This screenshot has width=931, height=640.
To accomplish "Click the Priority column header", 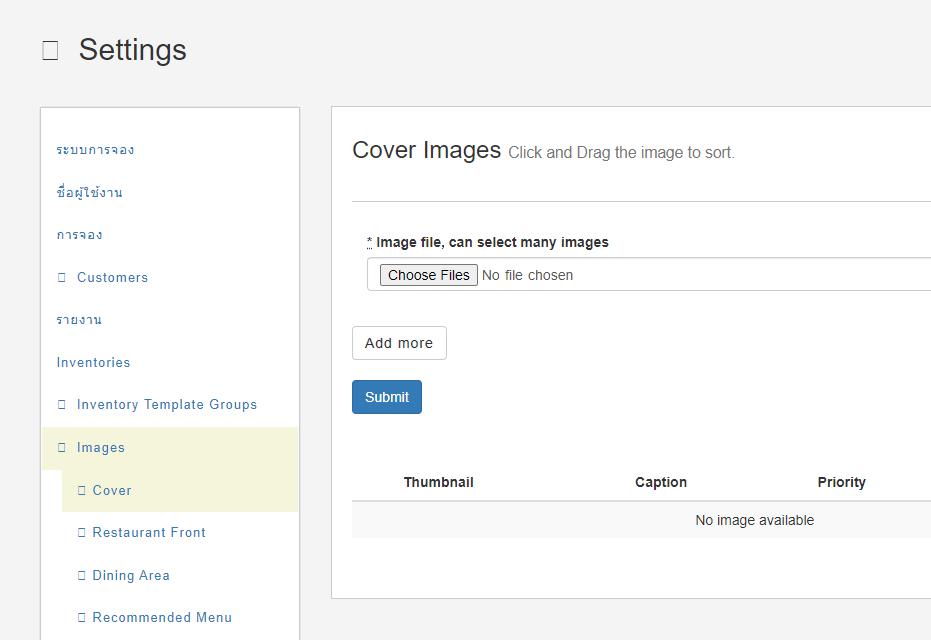I will pyautogui.click(x=841, y=482).
